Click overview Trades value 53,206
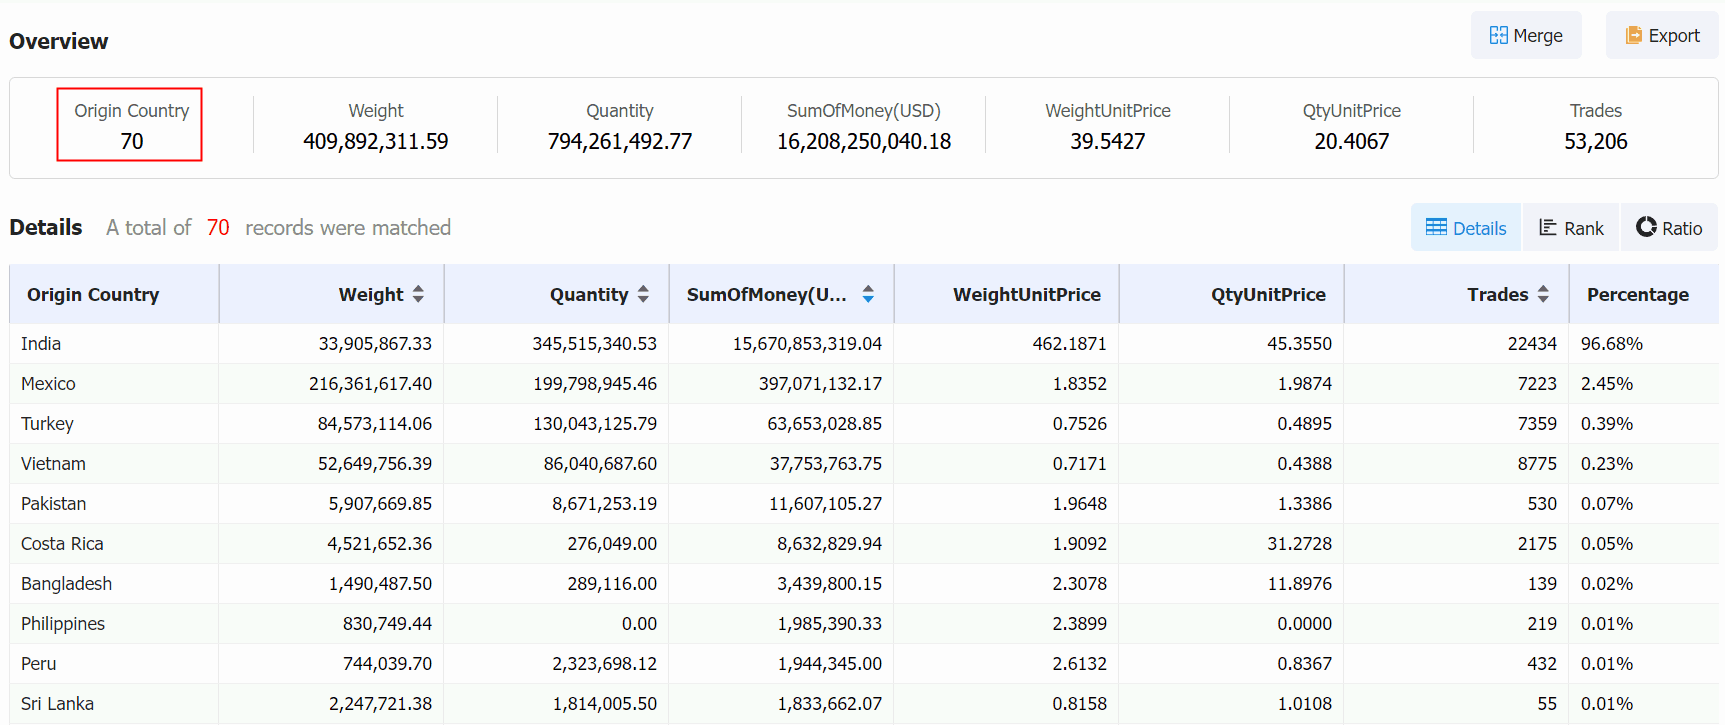Screen dimensions: 1725x725 click(x=1596, y=142)
